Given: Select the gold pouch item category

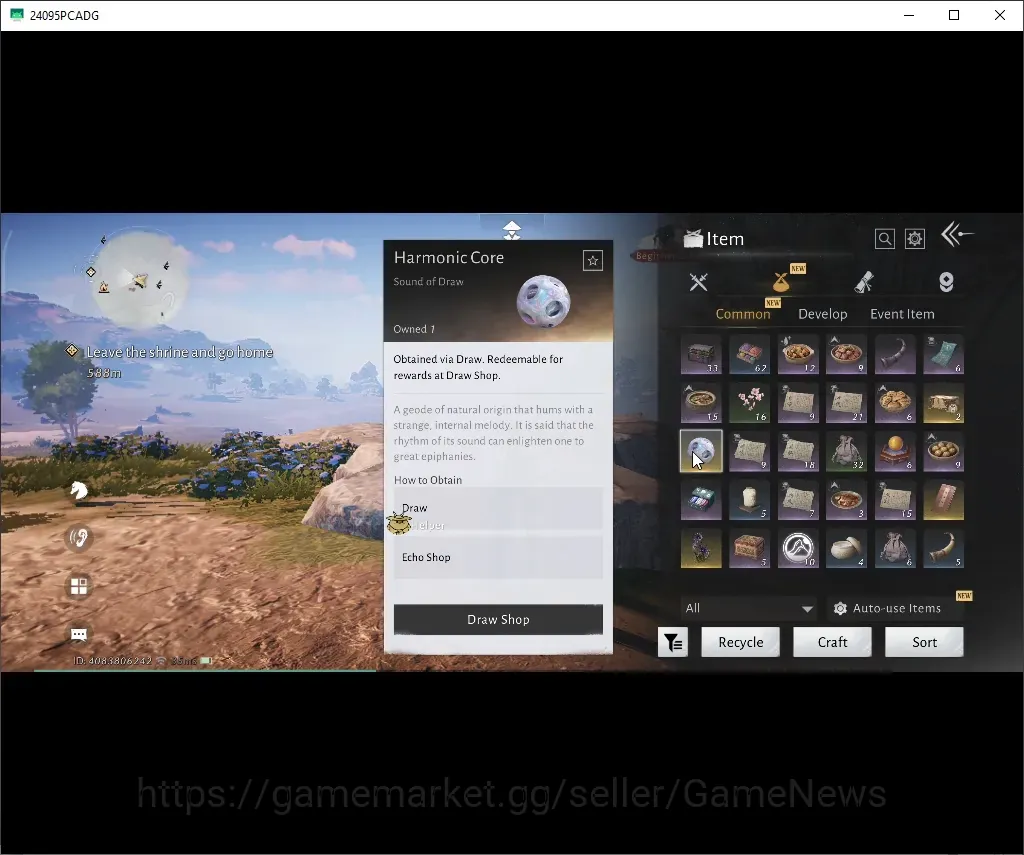Looking at the screenshot, I should pos(780,282).
